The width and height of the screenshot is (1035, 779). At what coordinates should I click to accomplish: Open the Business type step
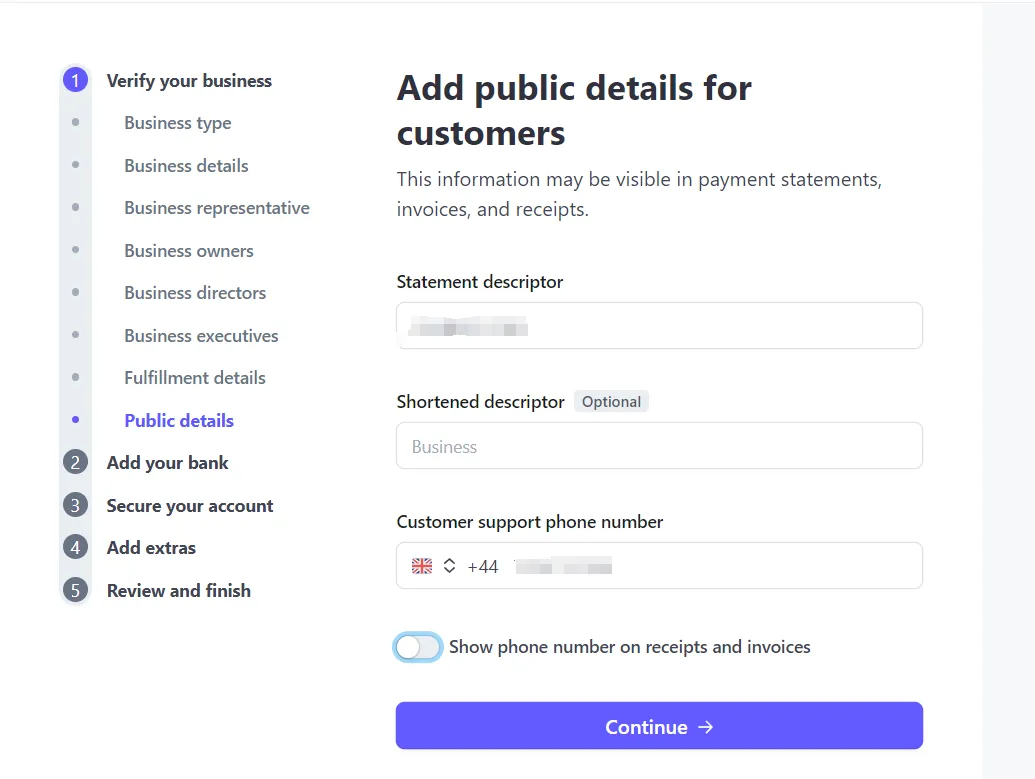pyautogui.click(x=178, y=123)
